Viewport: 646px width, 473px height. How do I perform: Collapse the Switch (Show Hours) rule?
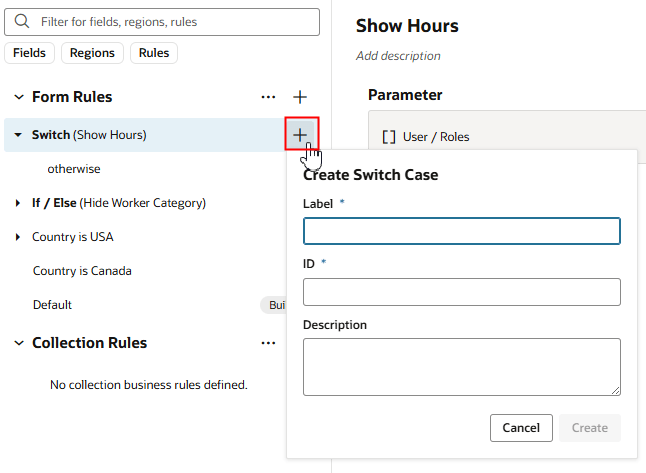18,135
